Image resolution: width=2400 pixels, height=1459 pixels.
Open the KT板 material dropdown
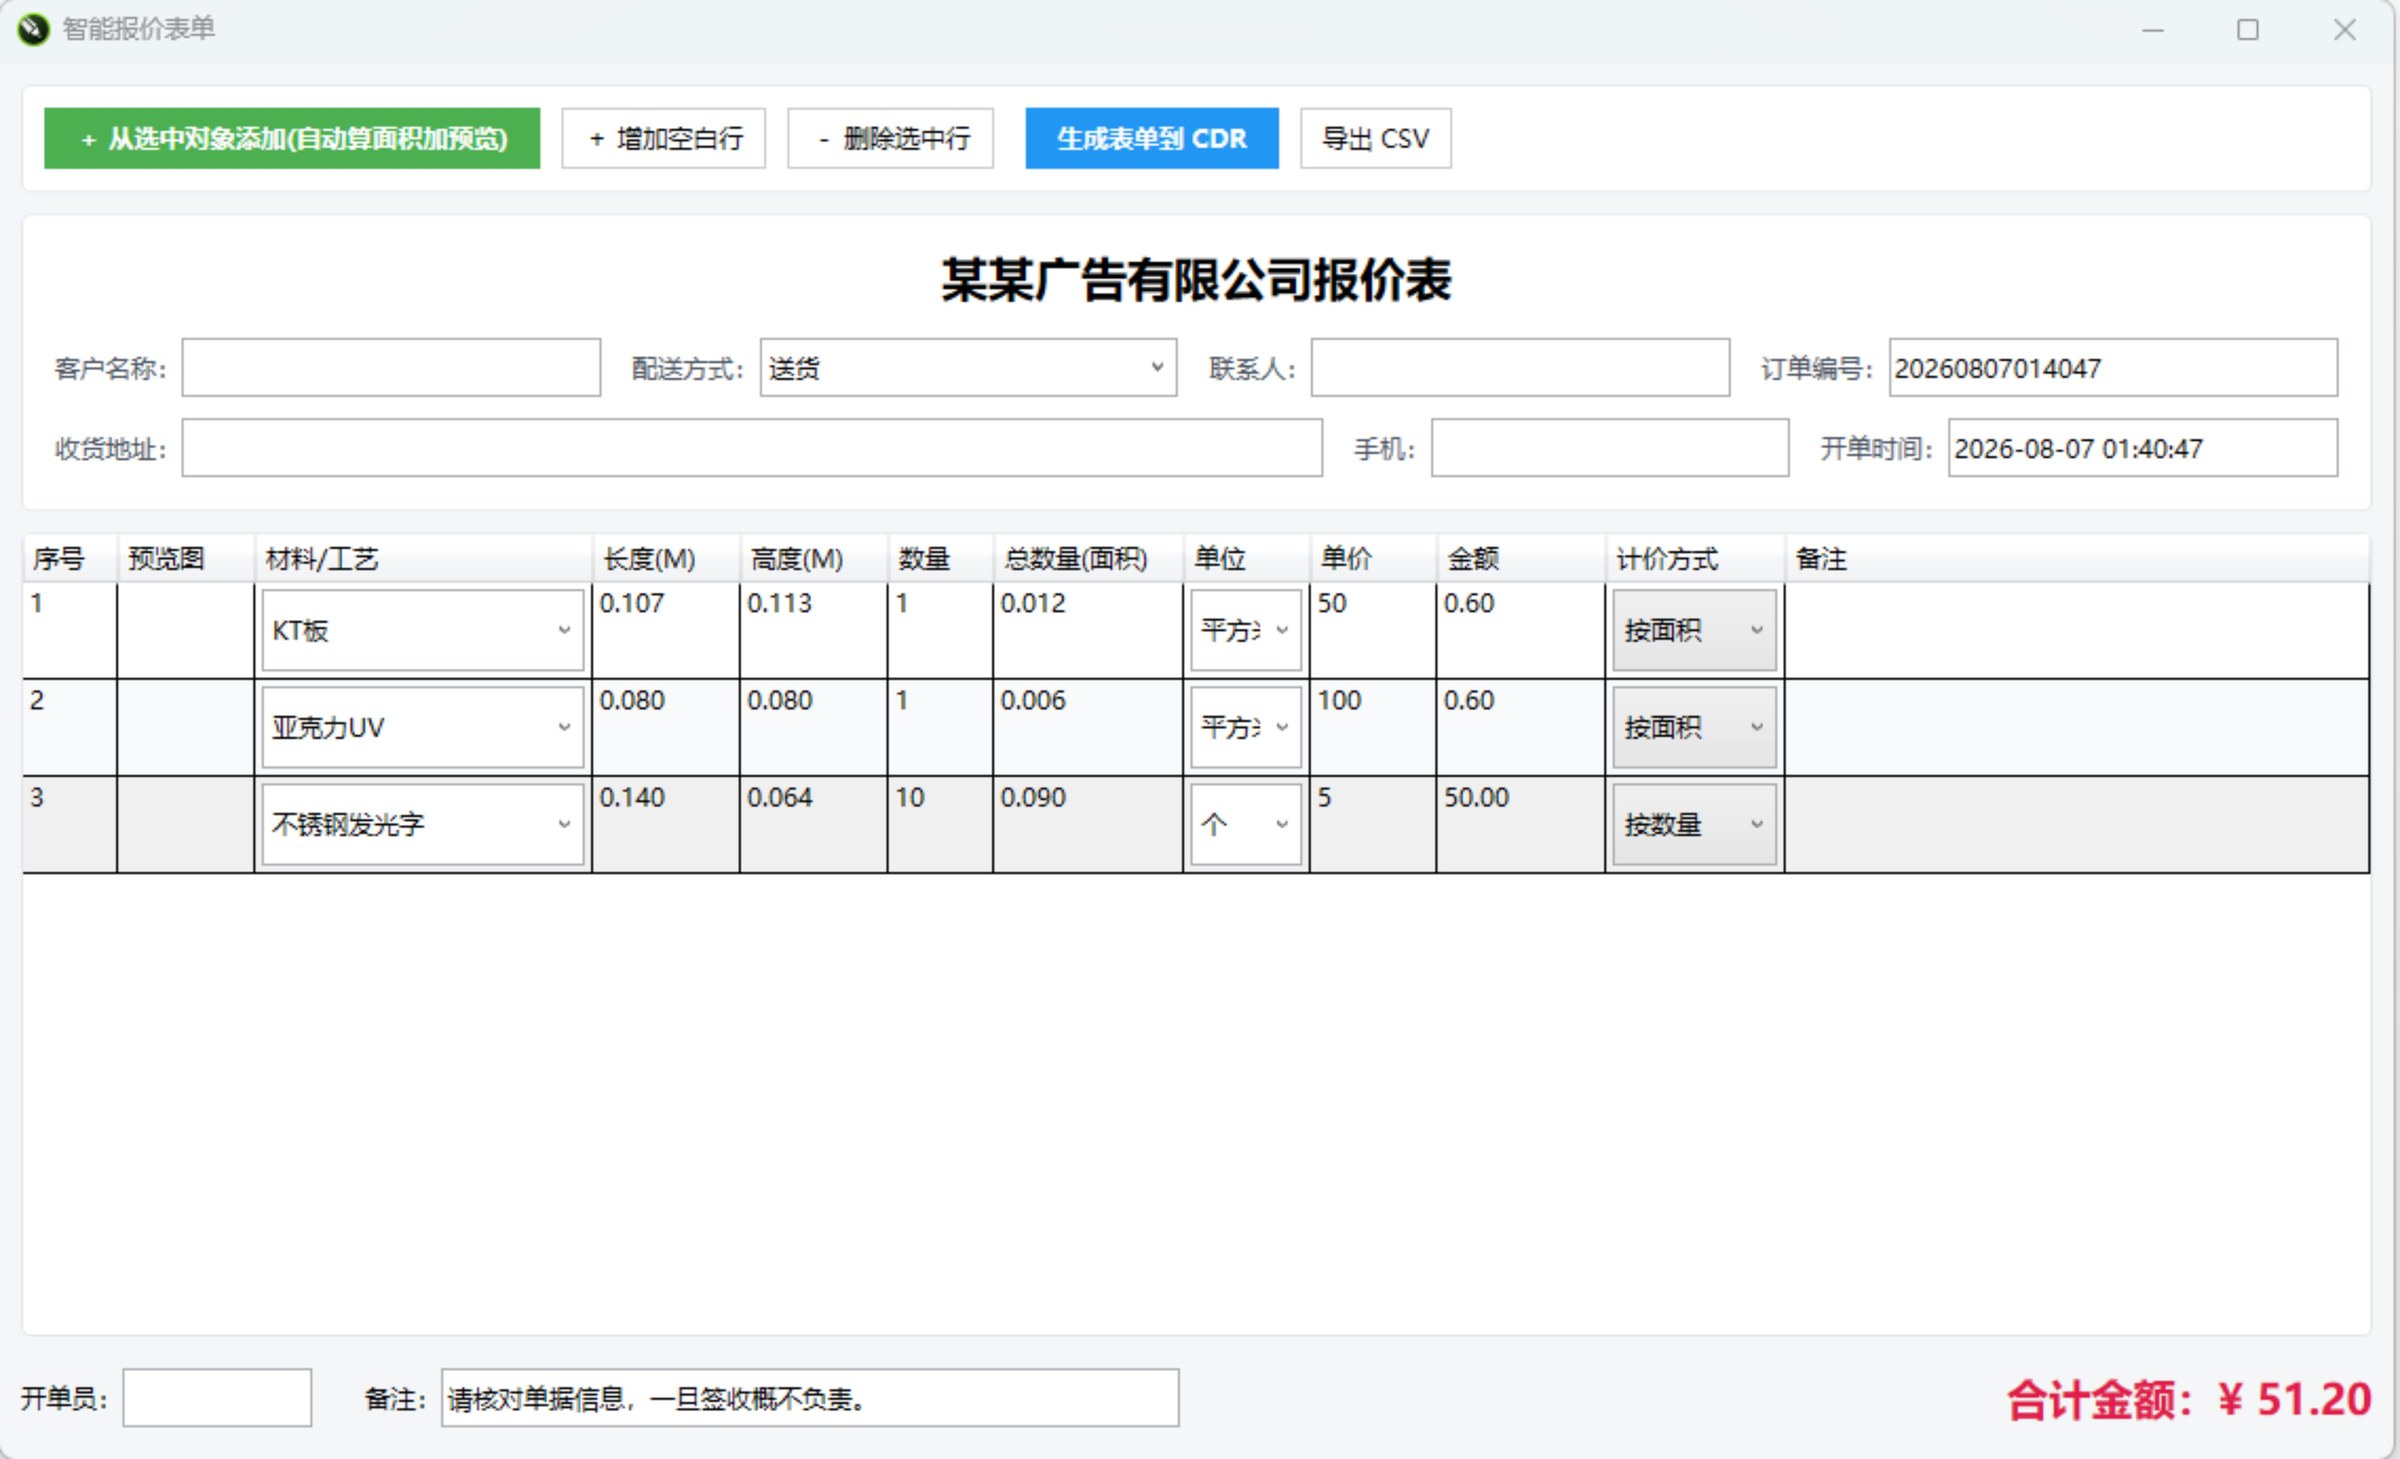(423, 630)
